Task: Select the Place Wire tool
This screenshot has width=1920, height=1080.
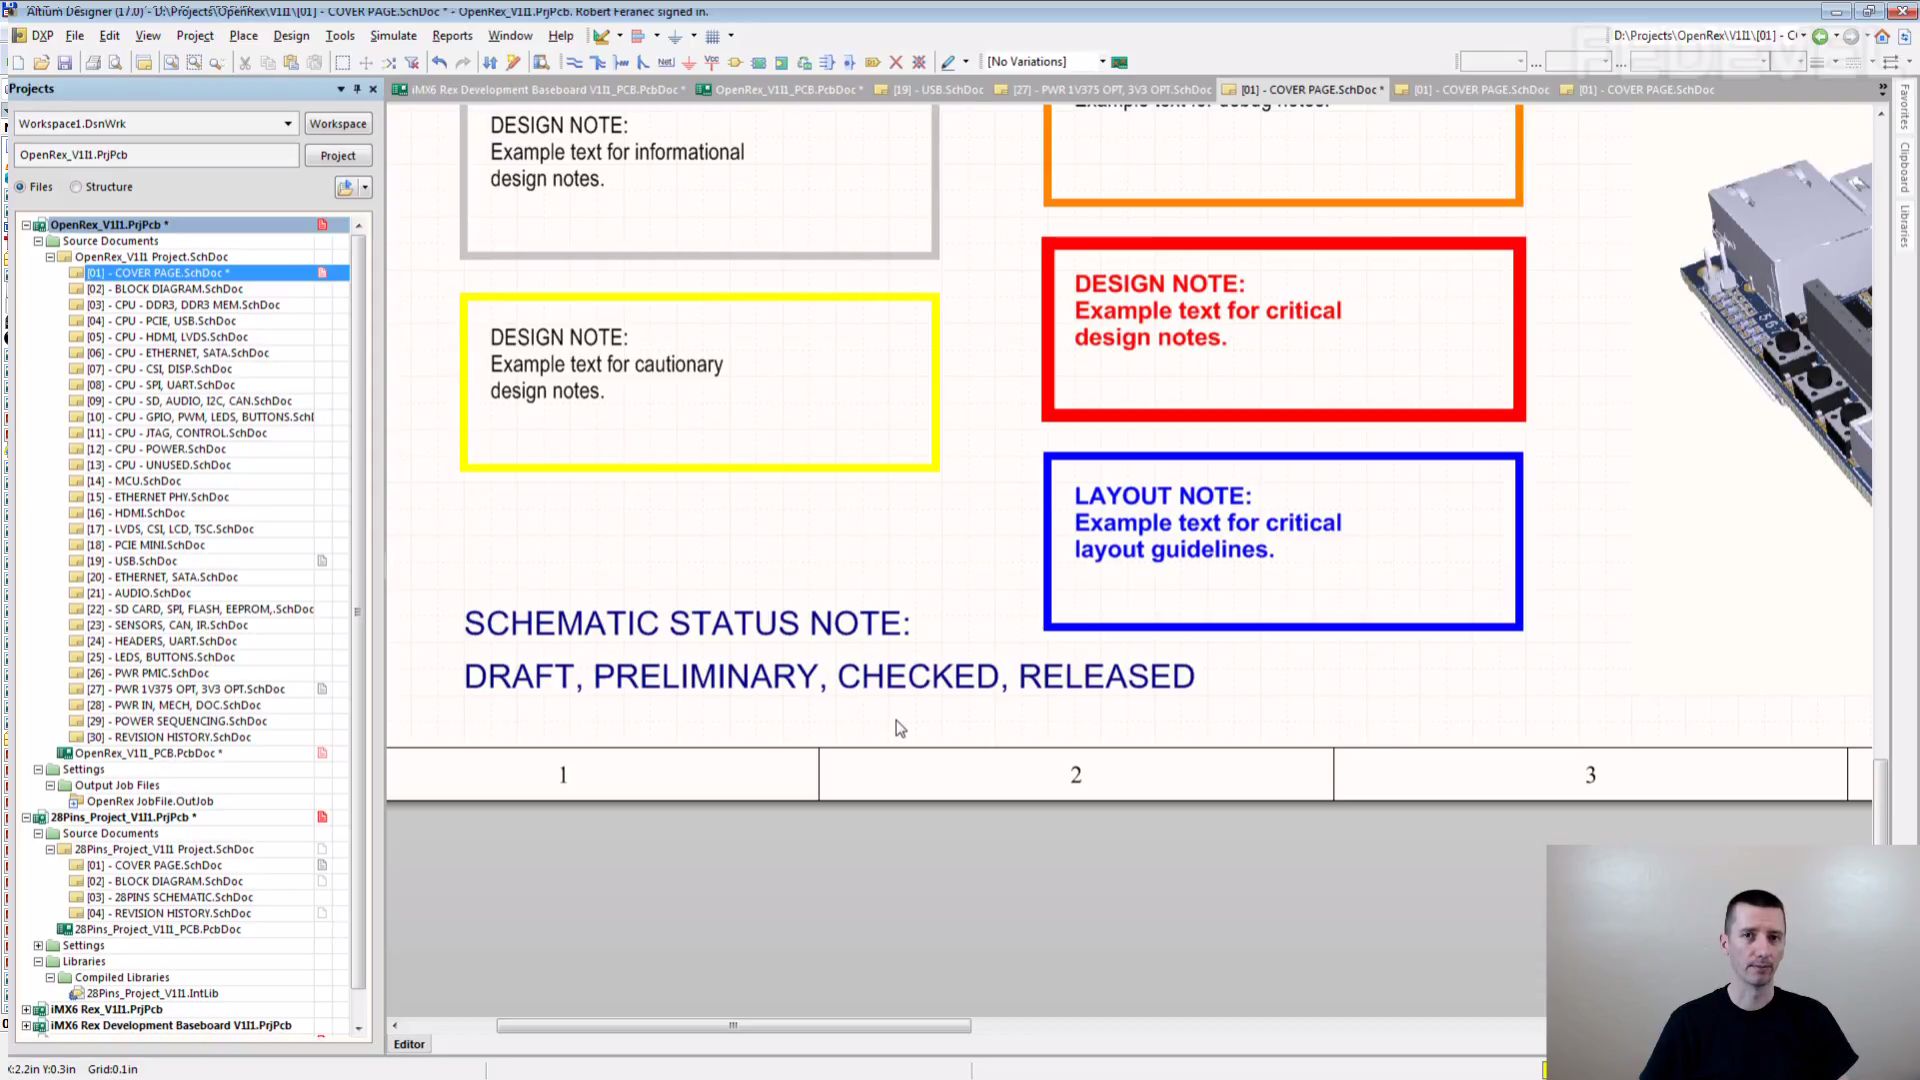Action: click(x=574, y=63)
